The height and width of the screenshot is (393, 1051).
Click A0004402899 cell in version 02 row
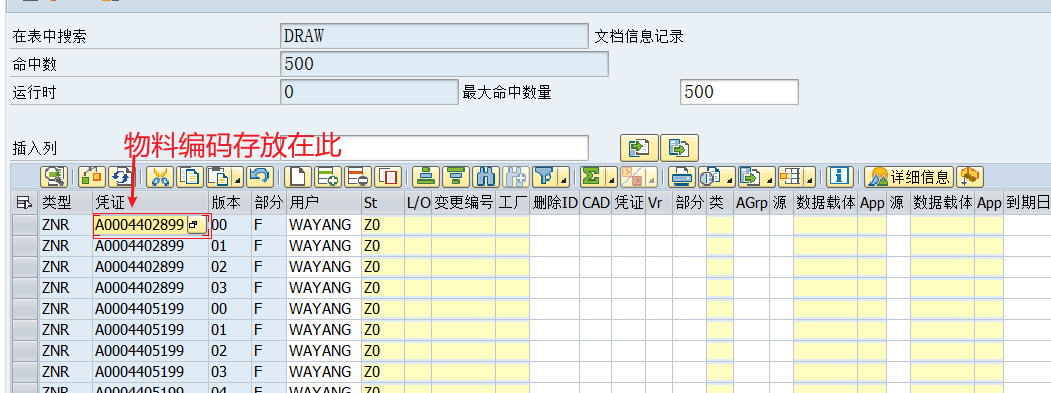click(x=150, y=267)
